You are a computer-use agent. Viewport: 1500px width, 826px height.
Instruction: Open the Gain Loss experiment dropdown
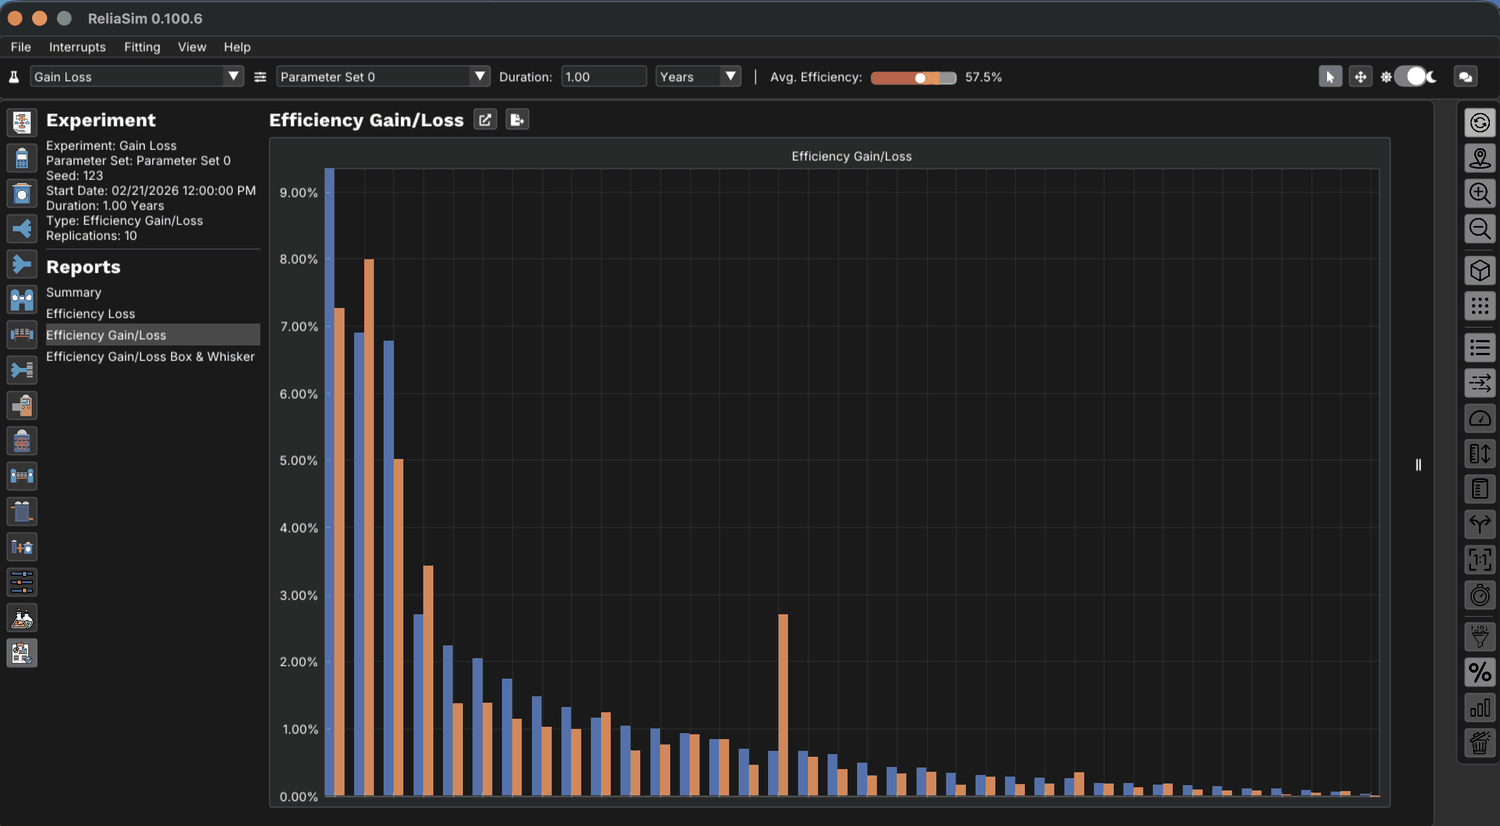point(137,77)
